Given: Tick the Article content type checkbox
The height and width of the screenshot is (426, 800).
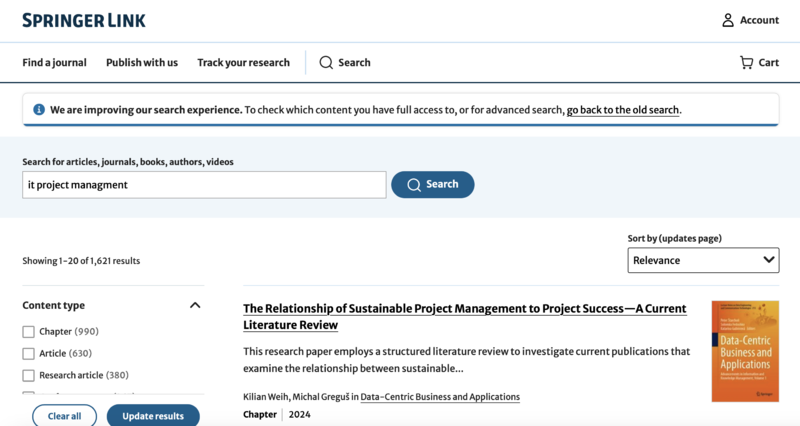Looking at the screenshot, I should tap(29, 354).
